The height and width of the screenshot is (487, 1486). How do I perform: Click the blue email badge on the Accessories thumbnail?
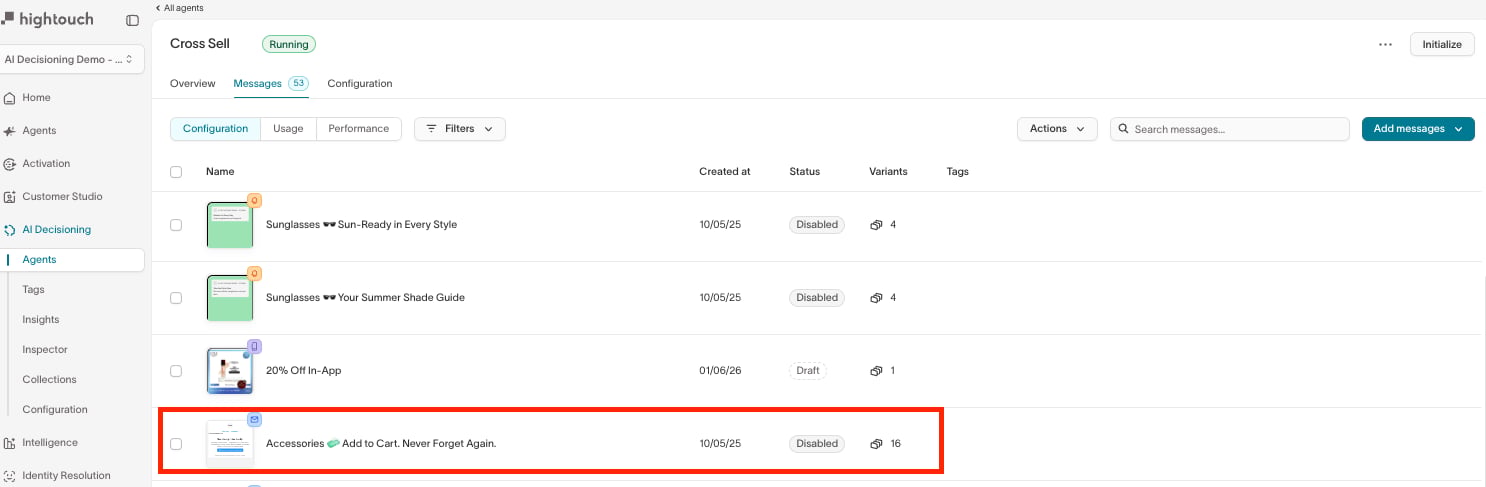click(x=254, y=419)
